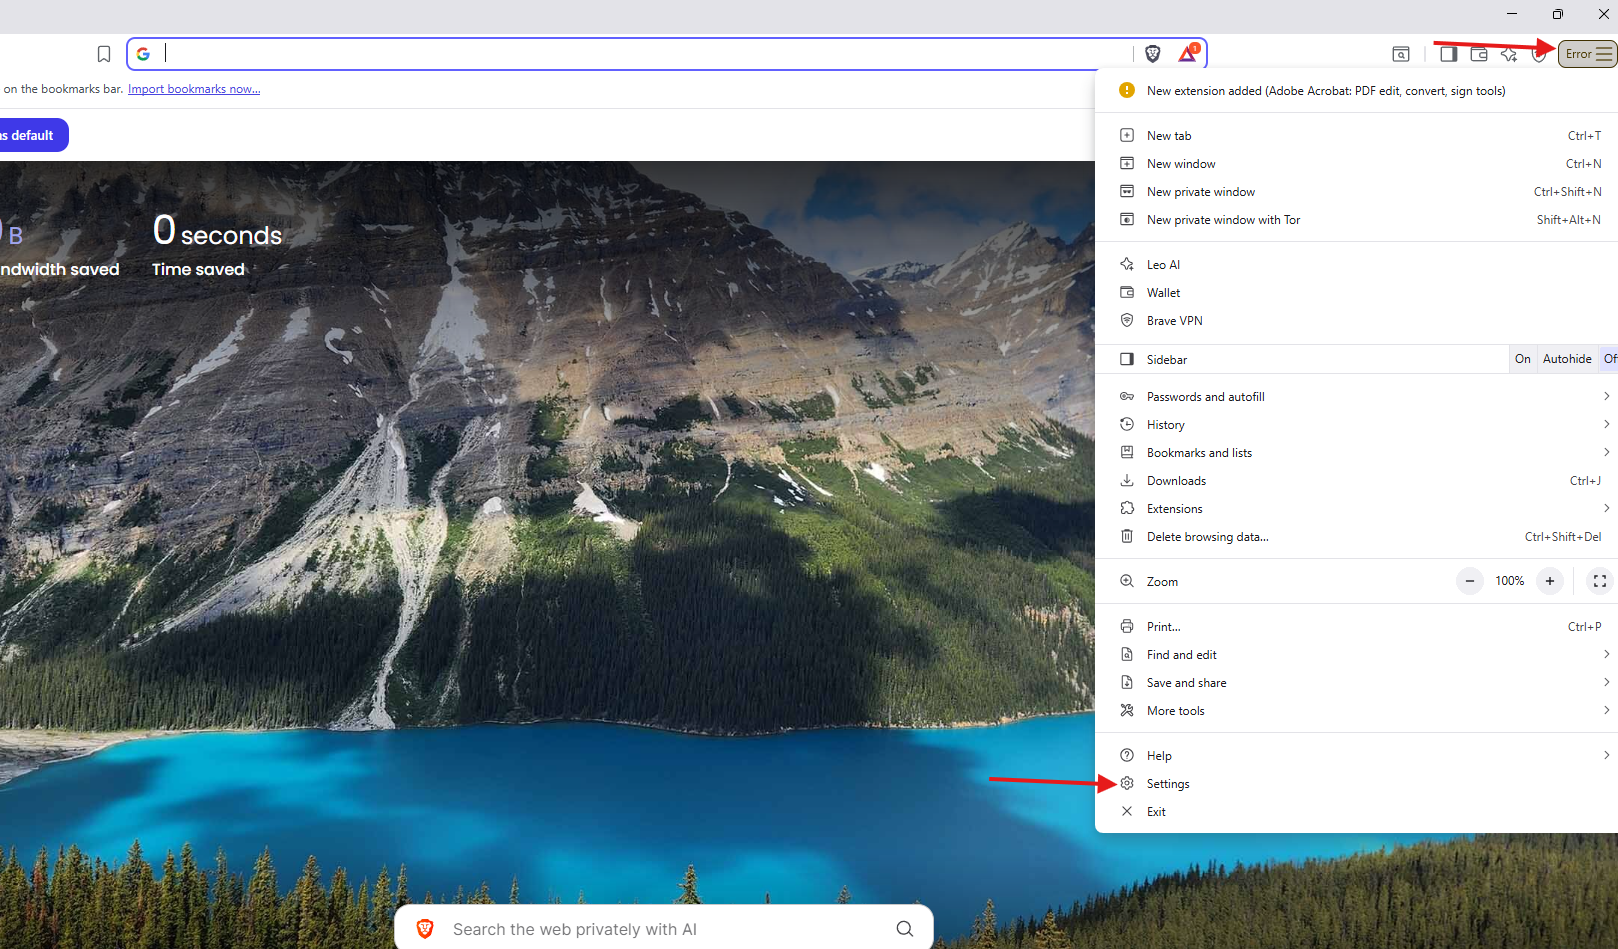The height and width of the screenshot is (949, 1618).
Task: Open the Wallet icon in toolbar
Action: [x=1478, y=54]
